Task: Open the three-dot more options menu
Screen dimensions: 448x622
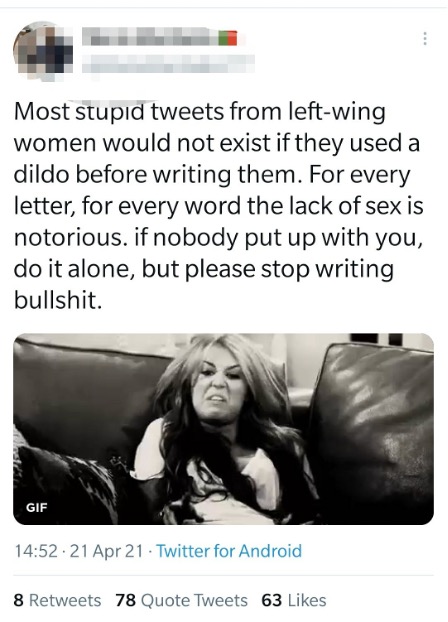Action: coord(425,38)
